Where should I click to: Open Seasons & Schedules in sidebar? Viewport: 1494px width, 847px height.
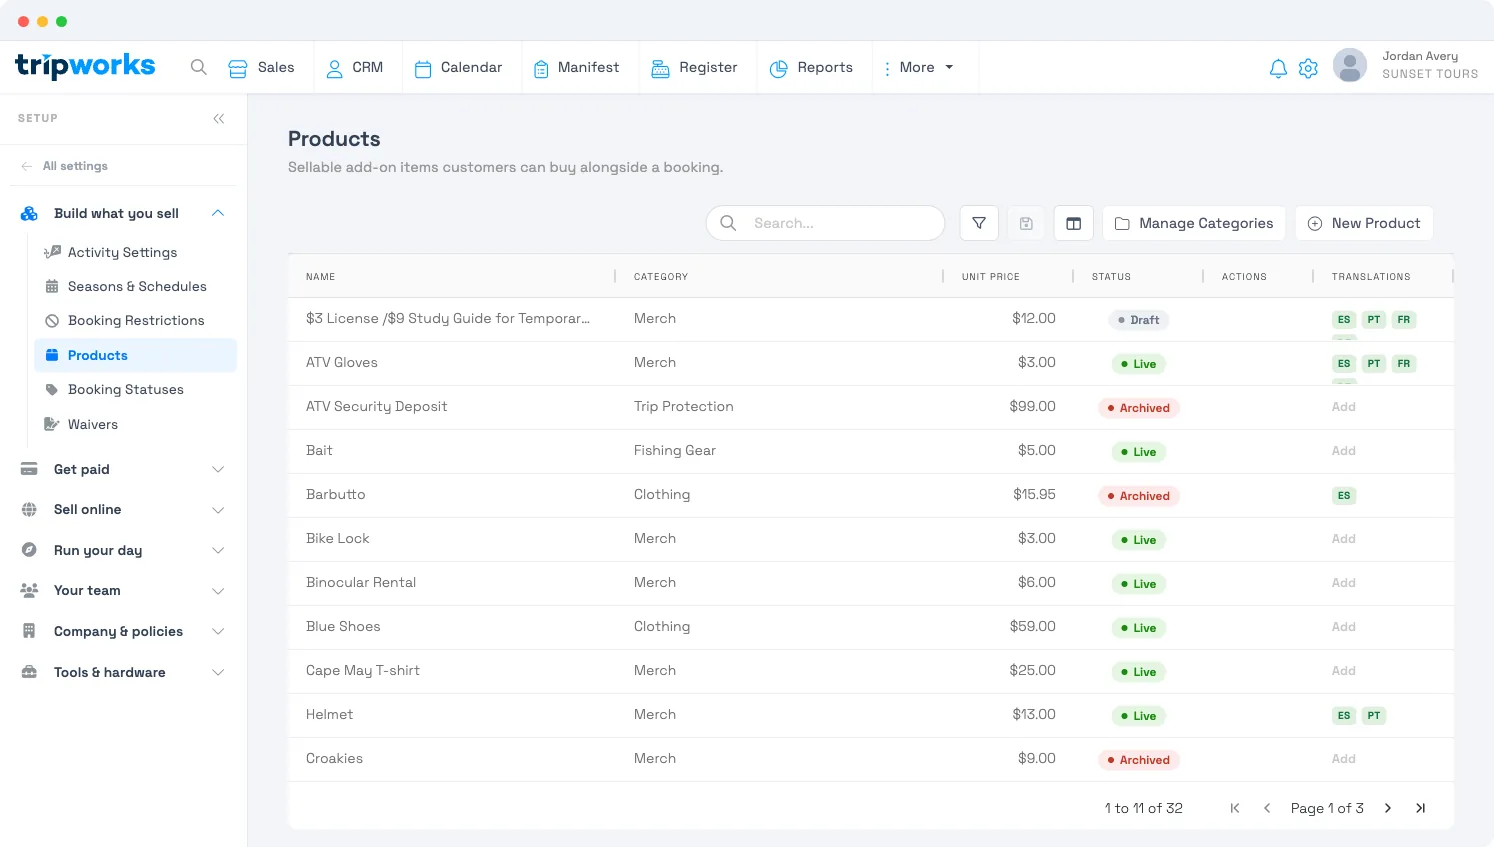[x=135, y=286]
